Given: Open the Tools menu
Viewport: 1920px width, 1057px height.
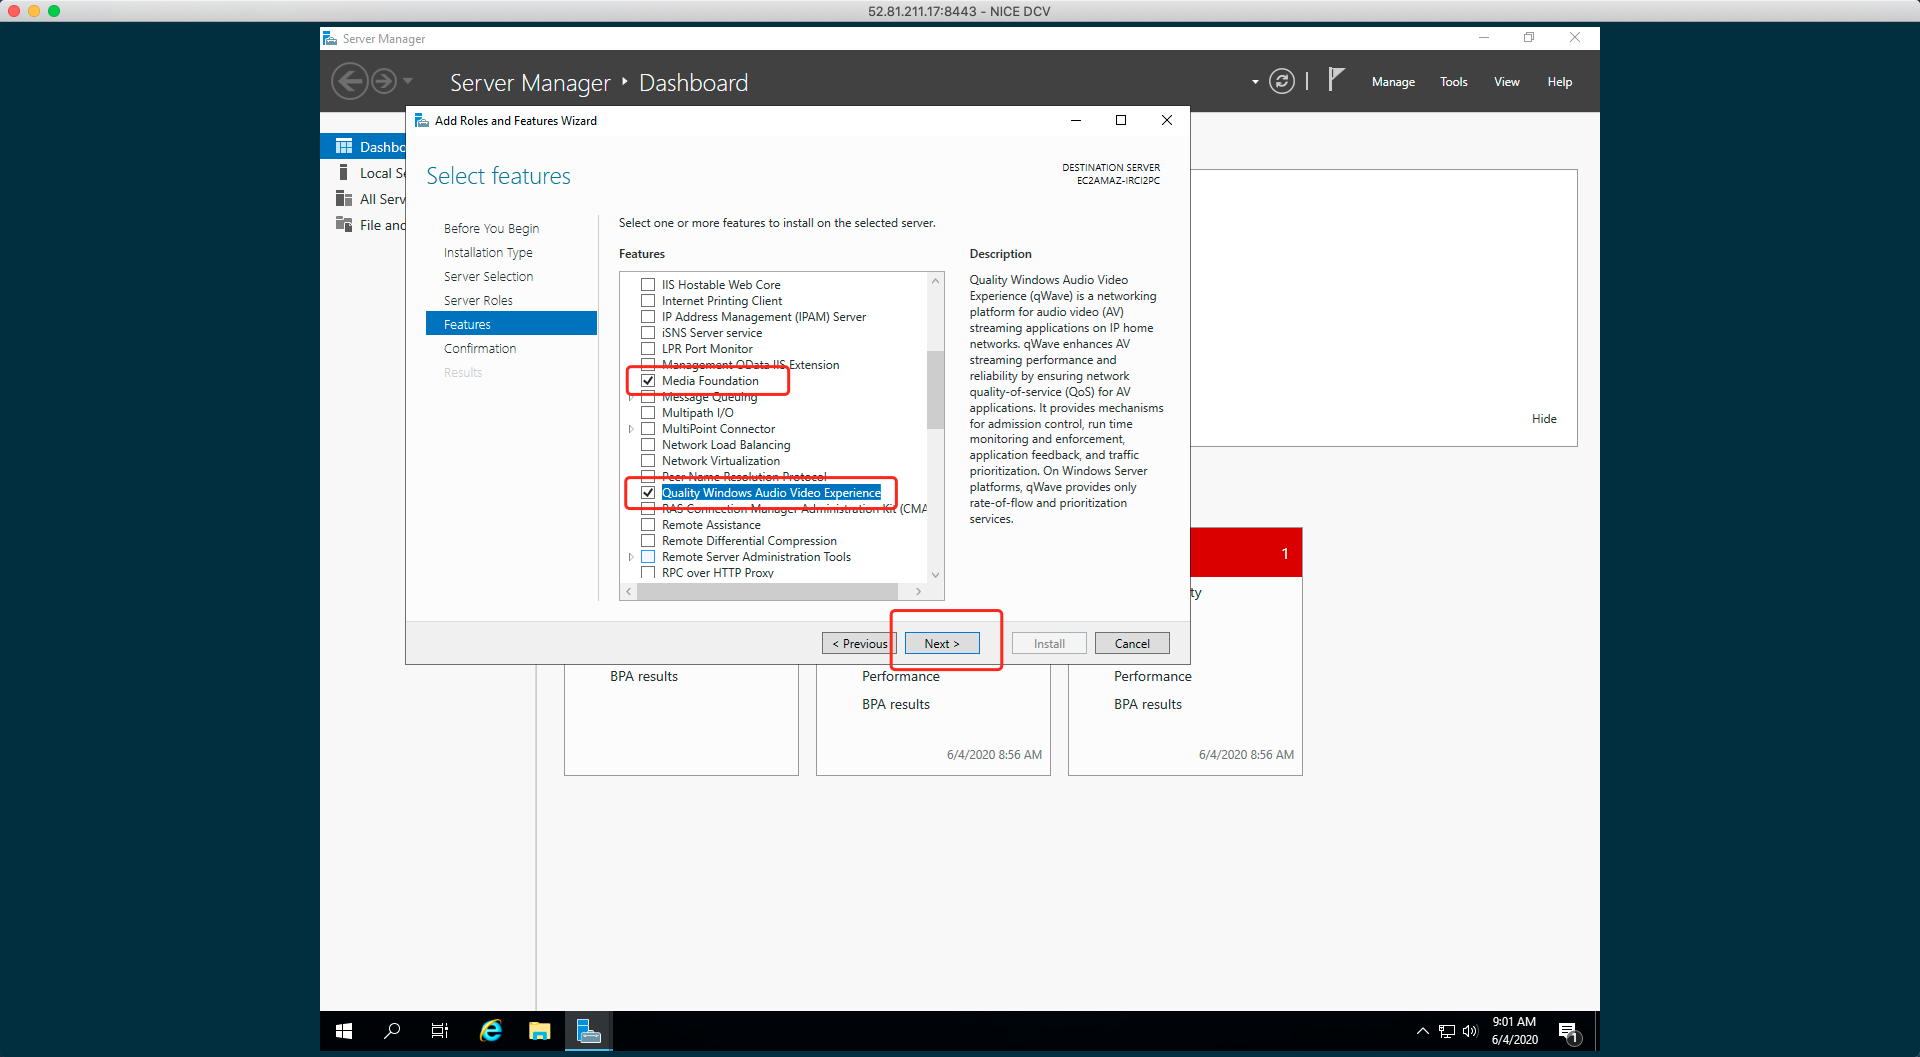Looking at the screenshot, I should pos(1453,82).
